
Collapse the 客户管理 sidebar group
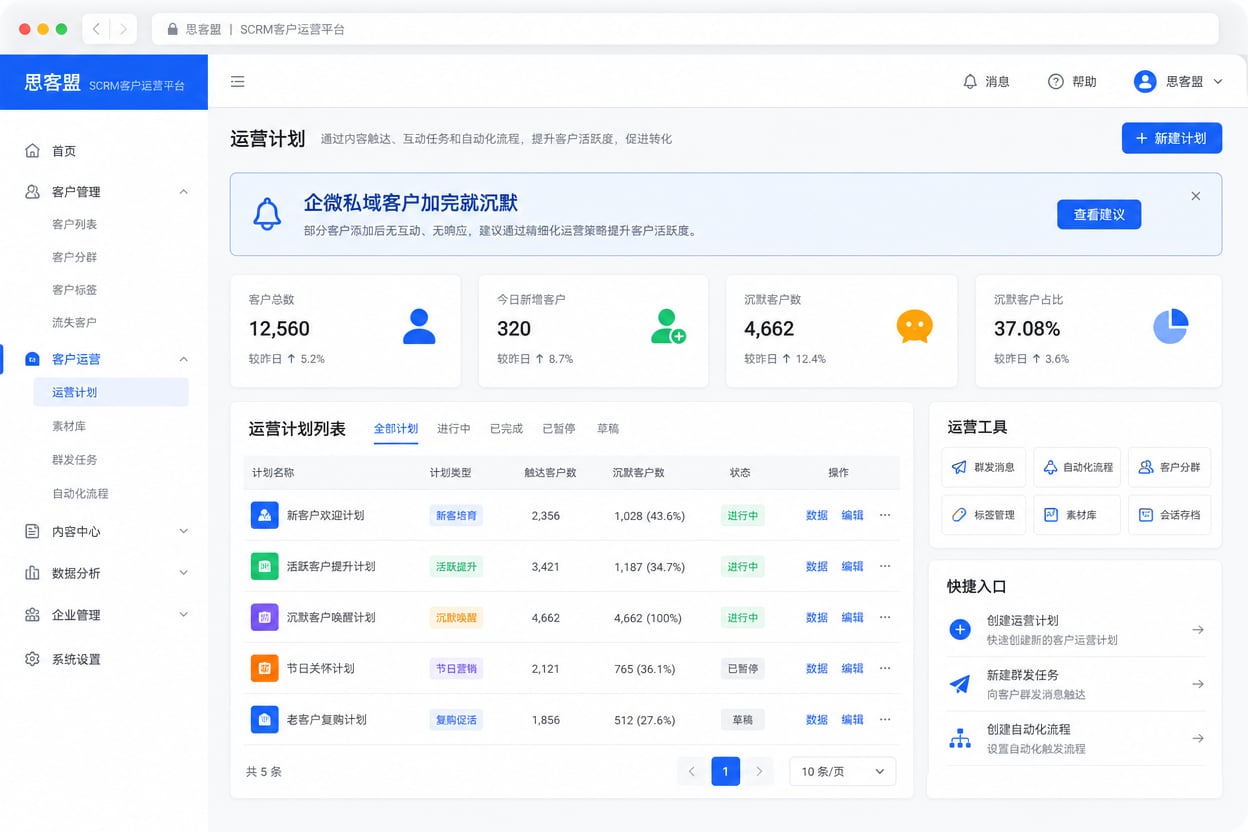point(183,192)
